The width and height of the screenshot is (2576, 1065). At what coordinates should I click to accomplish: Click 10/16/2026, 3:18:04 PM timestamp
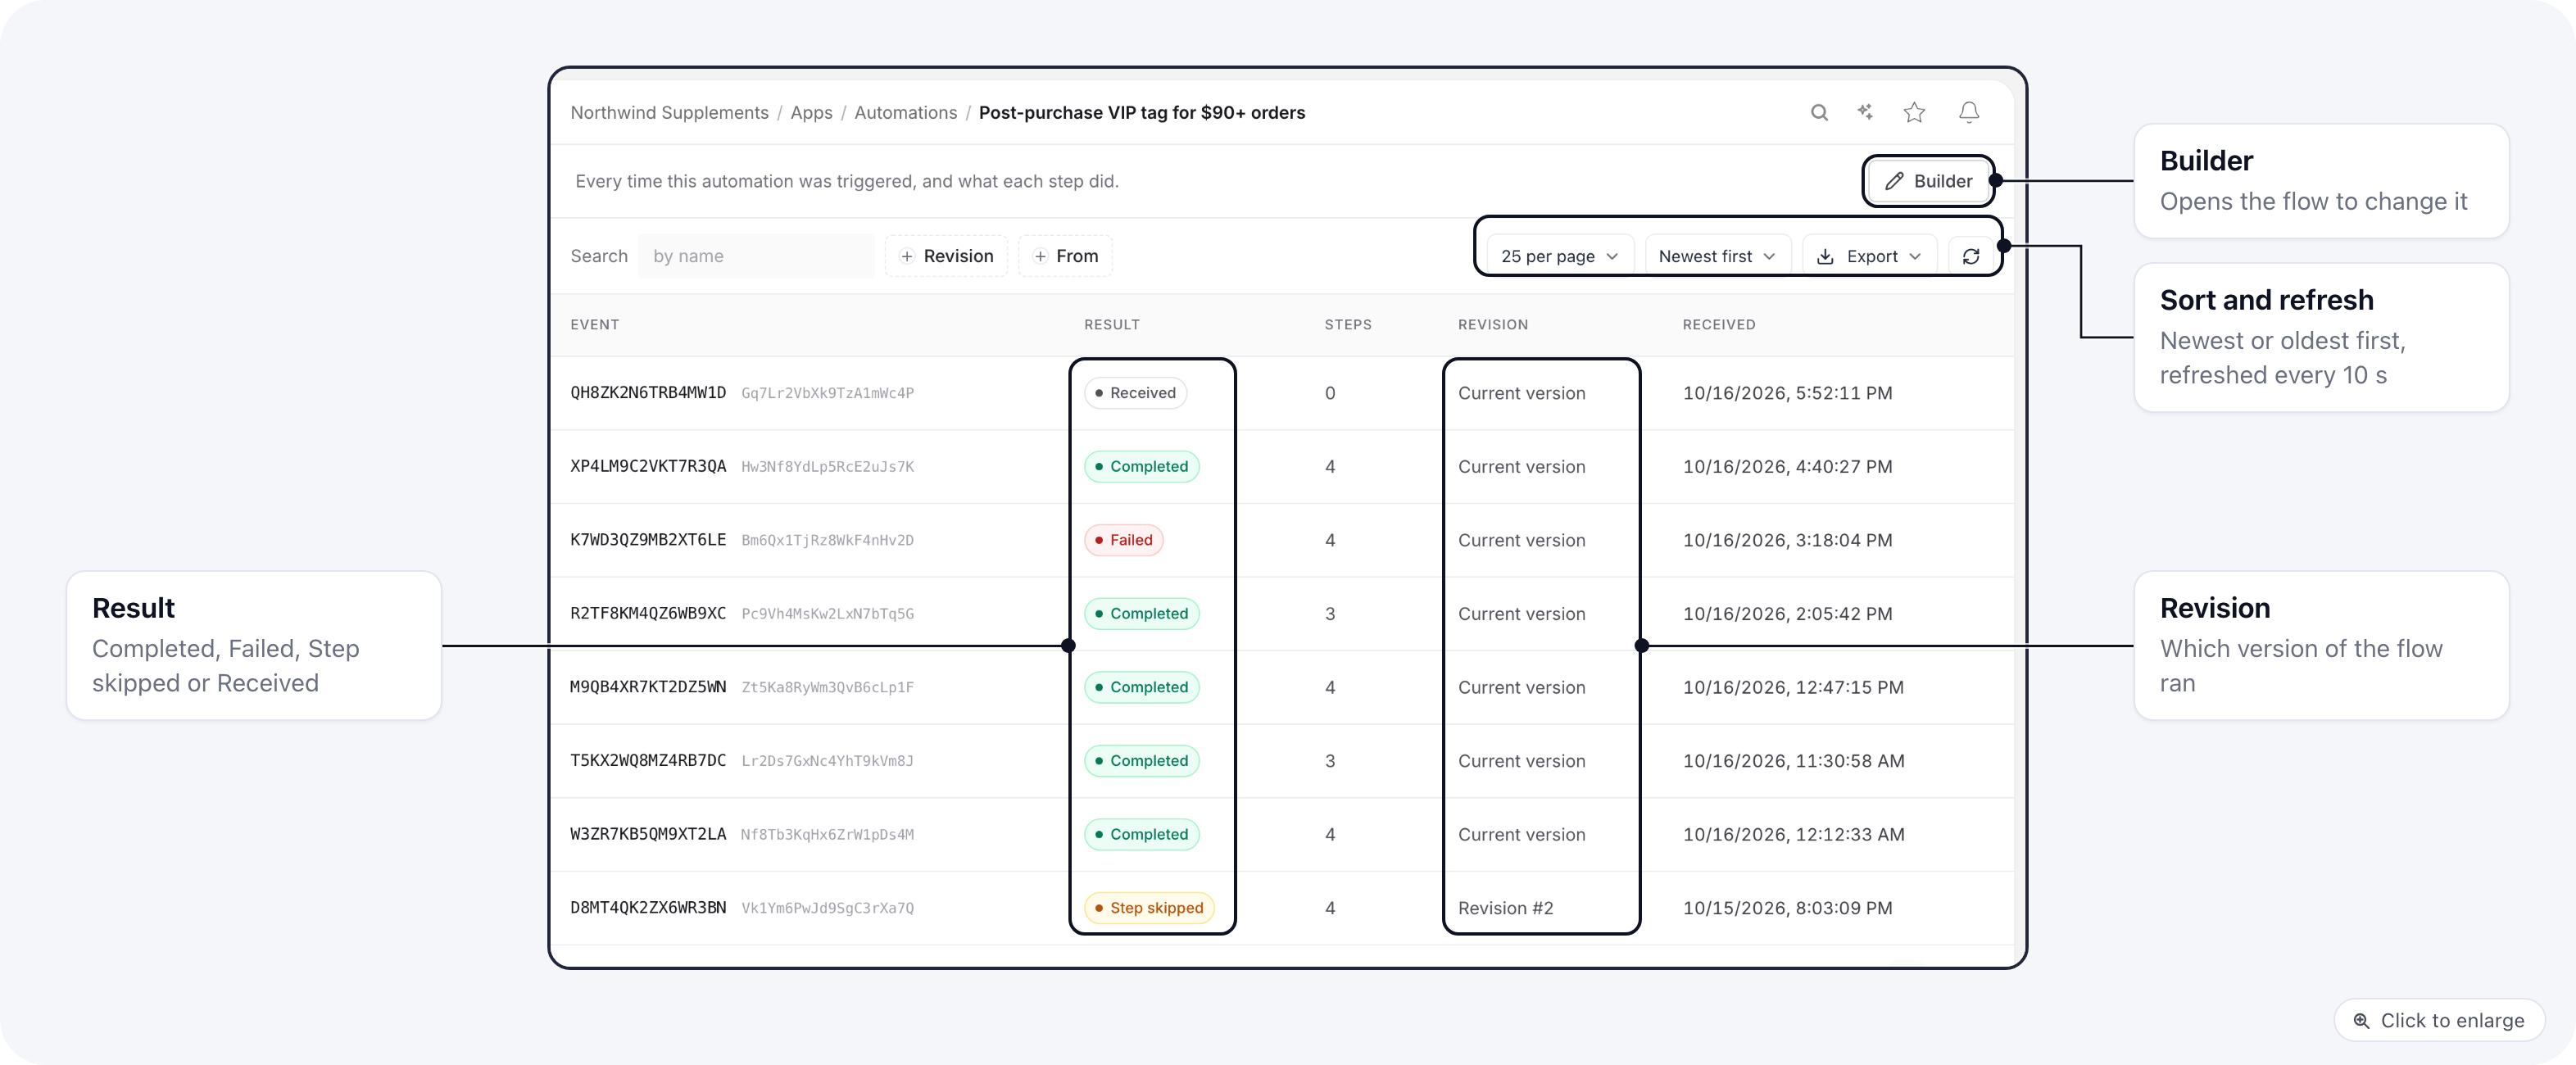1787,540
